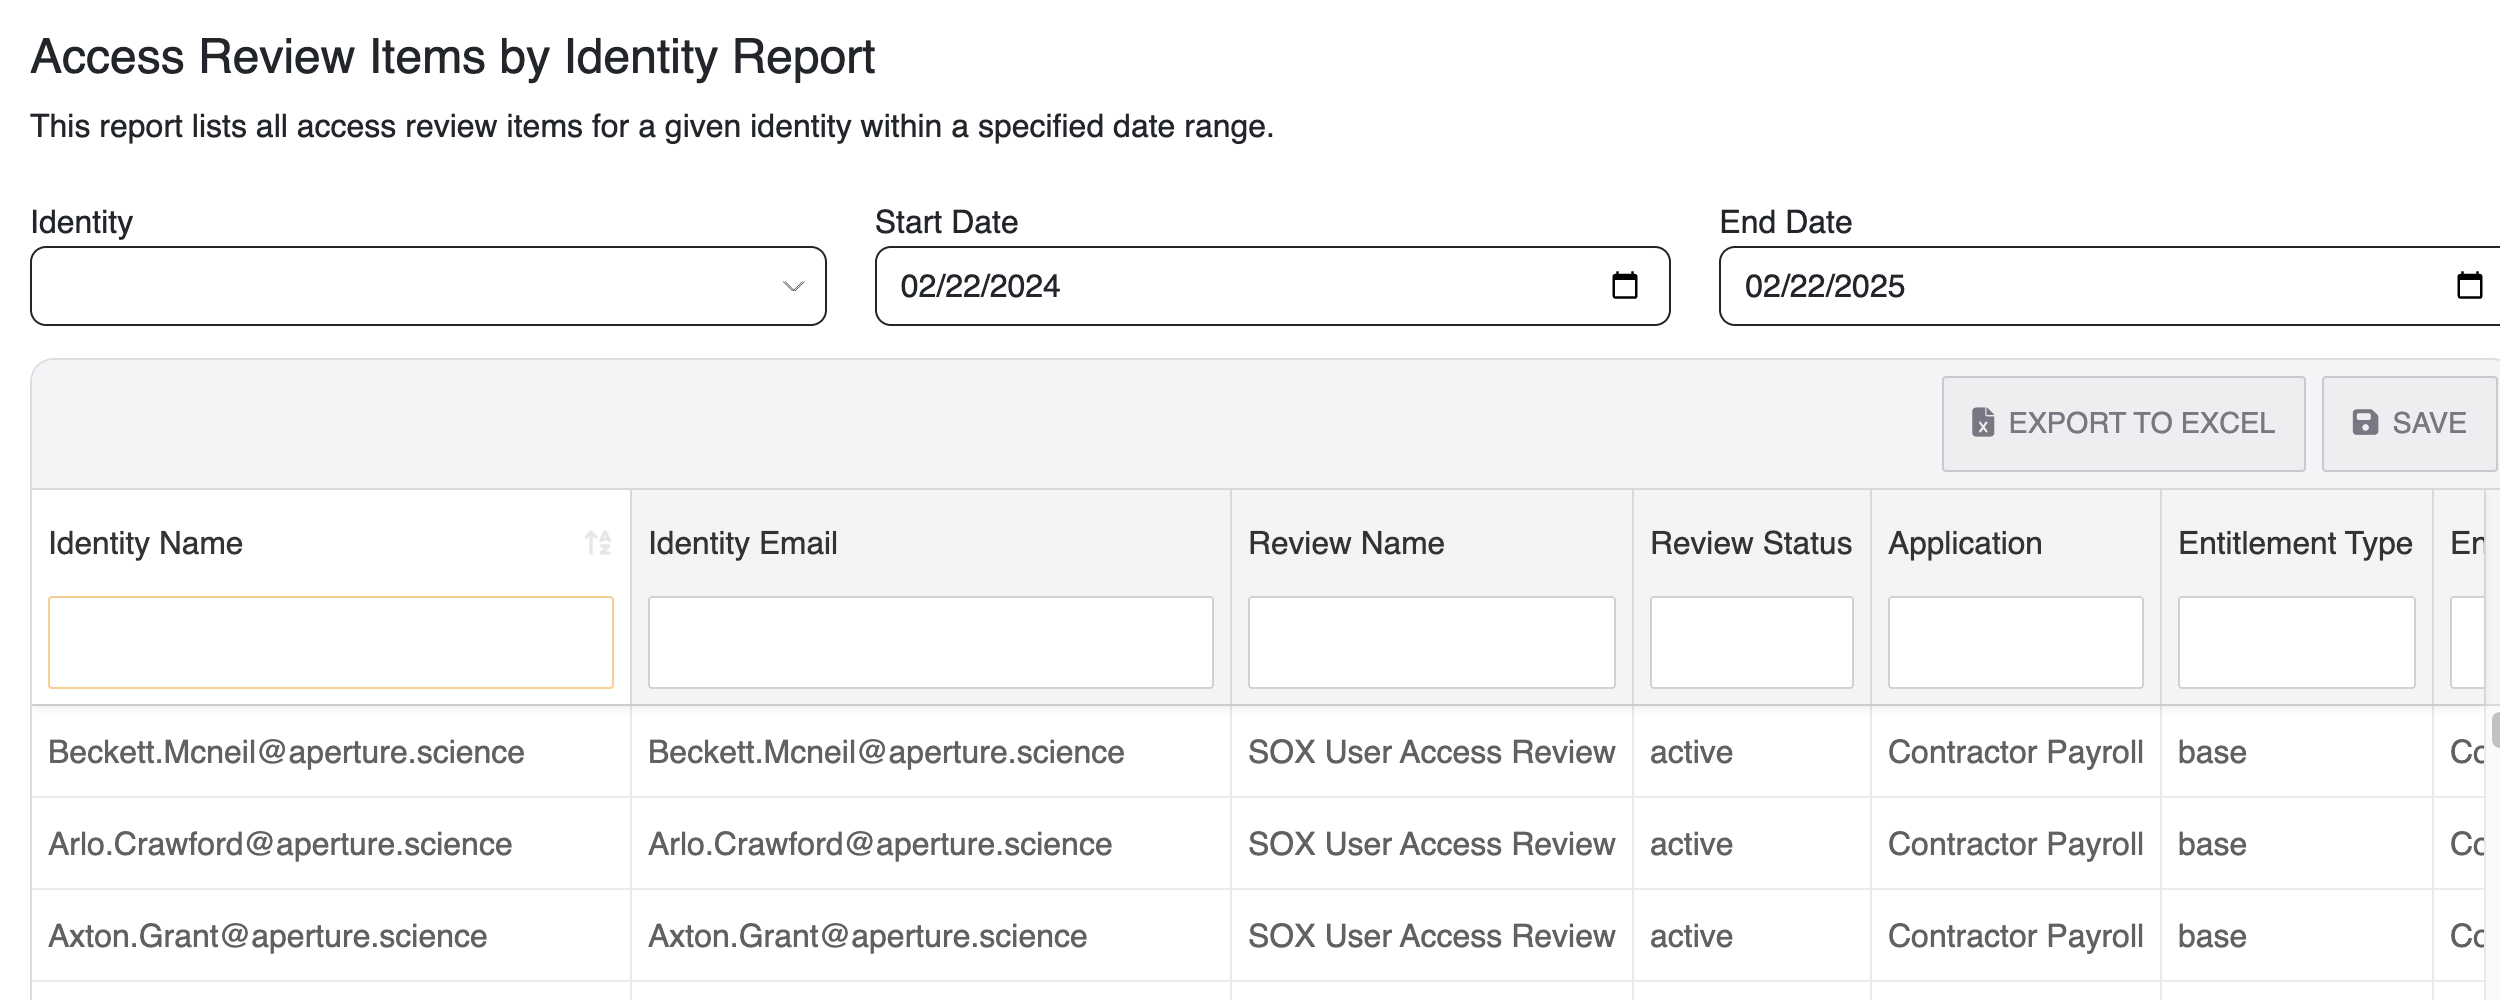Image resolution: width=2500 pixels, height=1000 pixels.
Task: Click the Identity dropdown chevron arrow
Action: coord(793,287)
